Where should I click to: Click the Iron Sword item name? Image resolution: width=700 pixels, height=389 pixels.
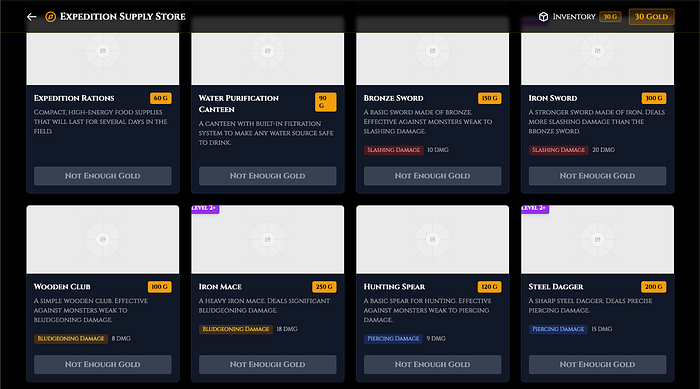[553, 98]
